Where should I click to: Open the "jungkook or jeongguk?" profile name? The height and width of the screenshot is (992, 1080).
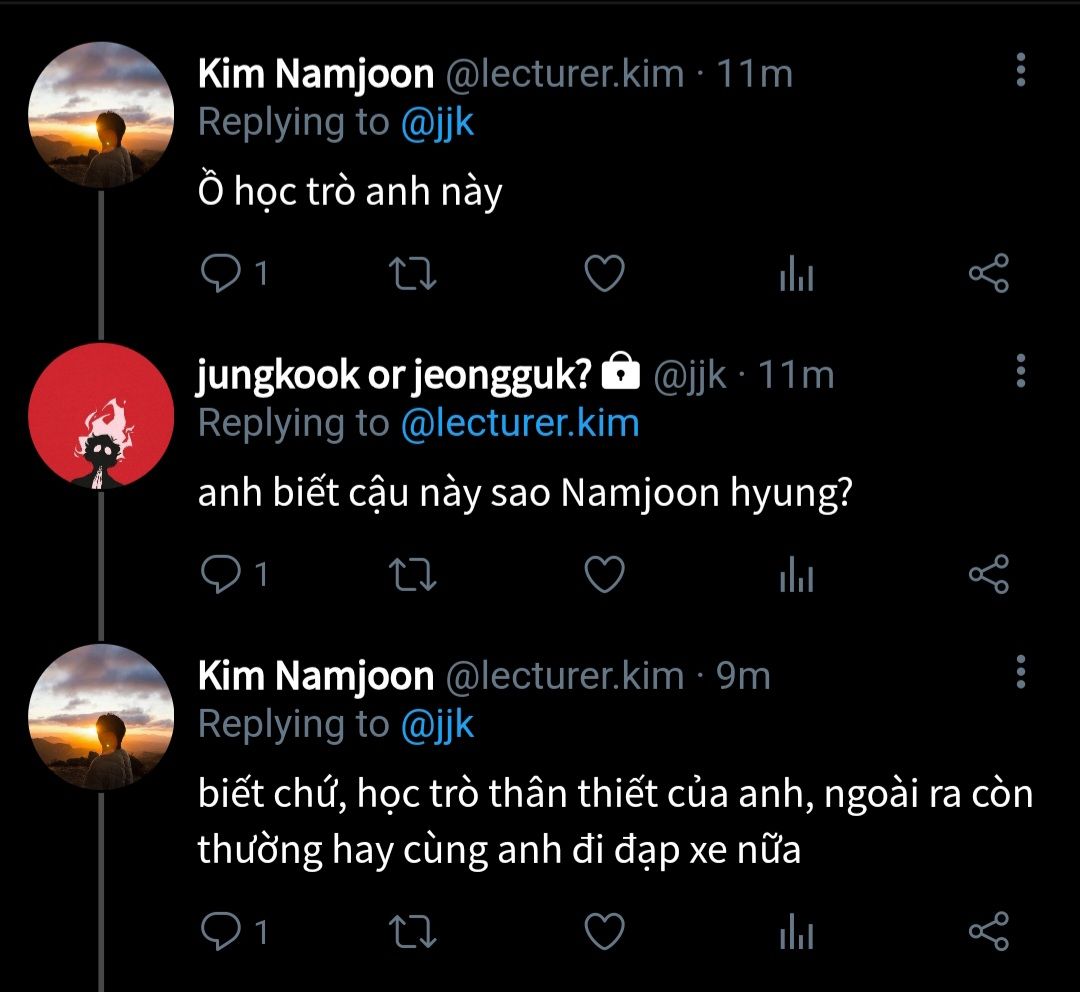396,375
